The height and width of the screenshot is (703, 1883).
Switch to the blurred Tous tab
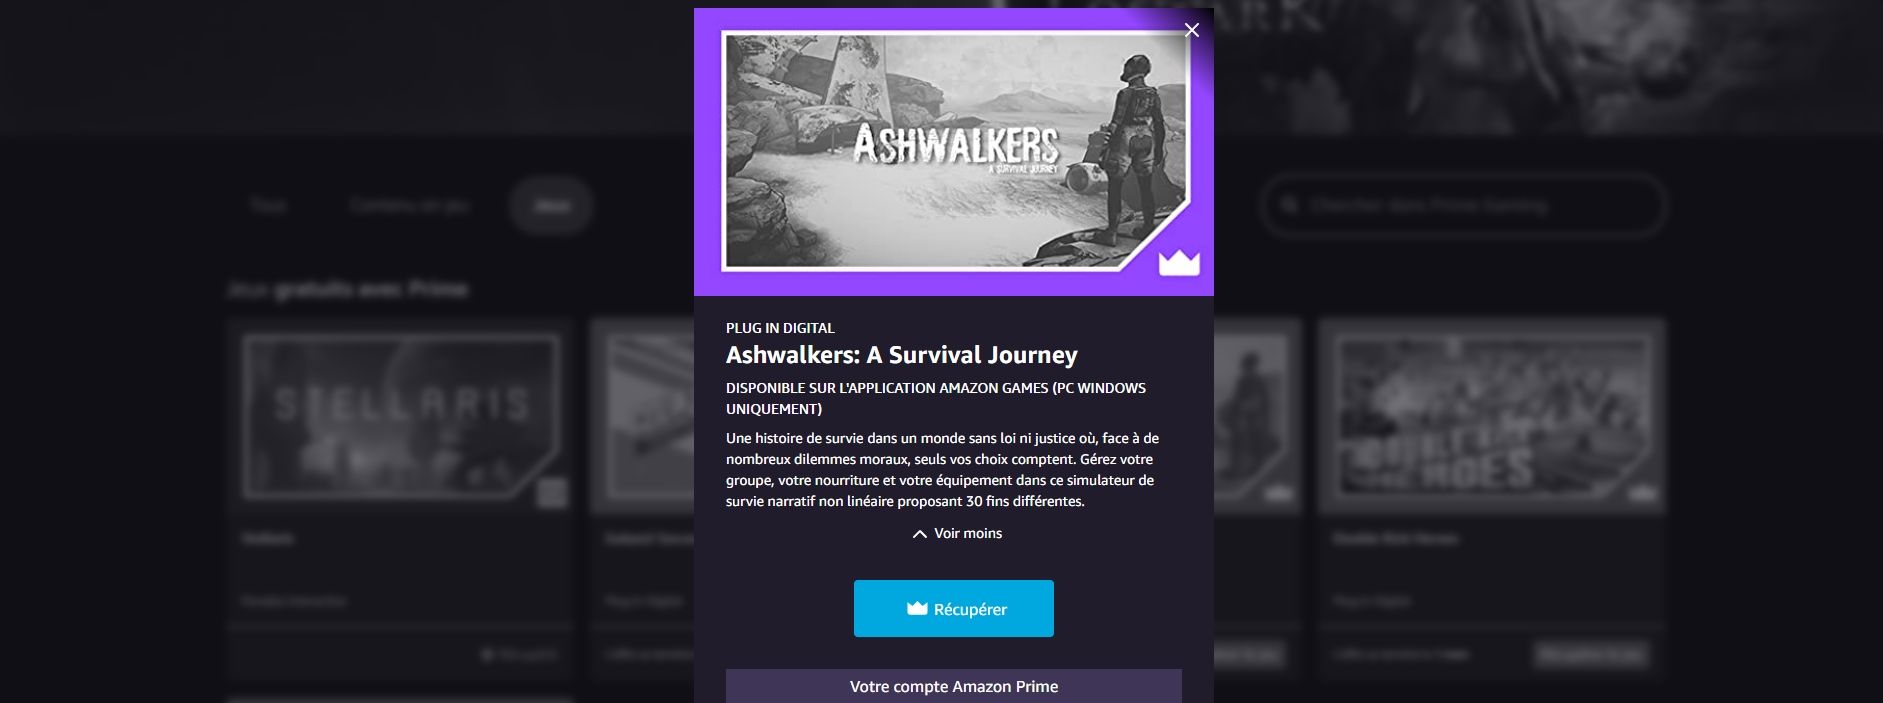point(268,205)
